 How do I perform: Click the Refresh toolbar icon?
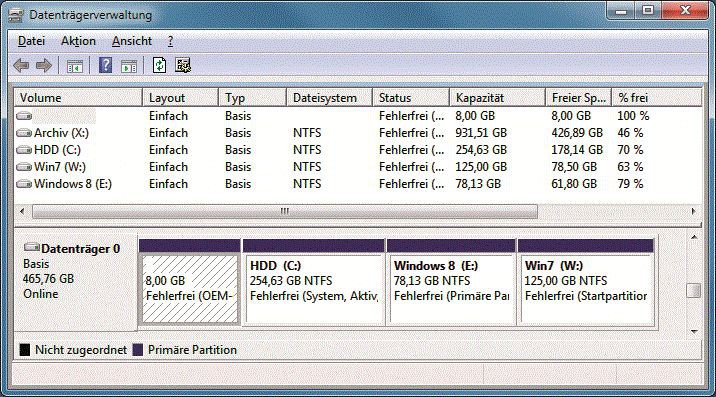tap(159, 65)
